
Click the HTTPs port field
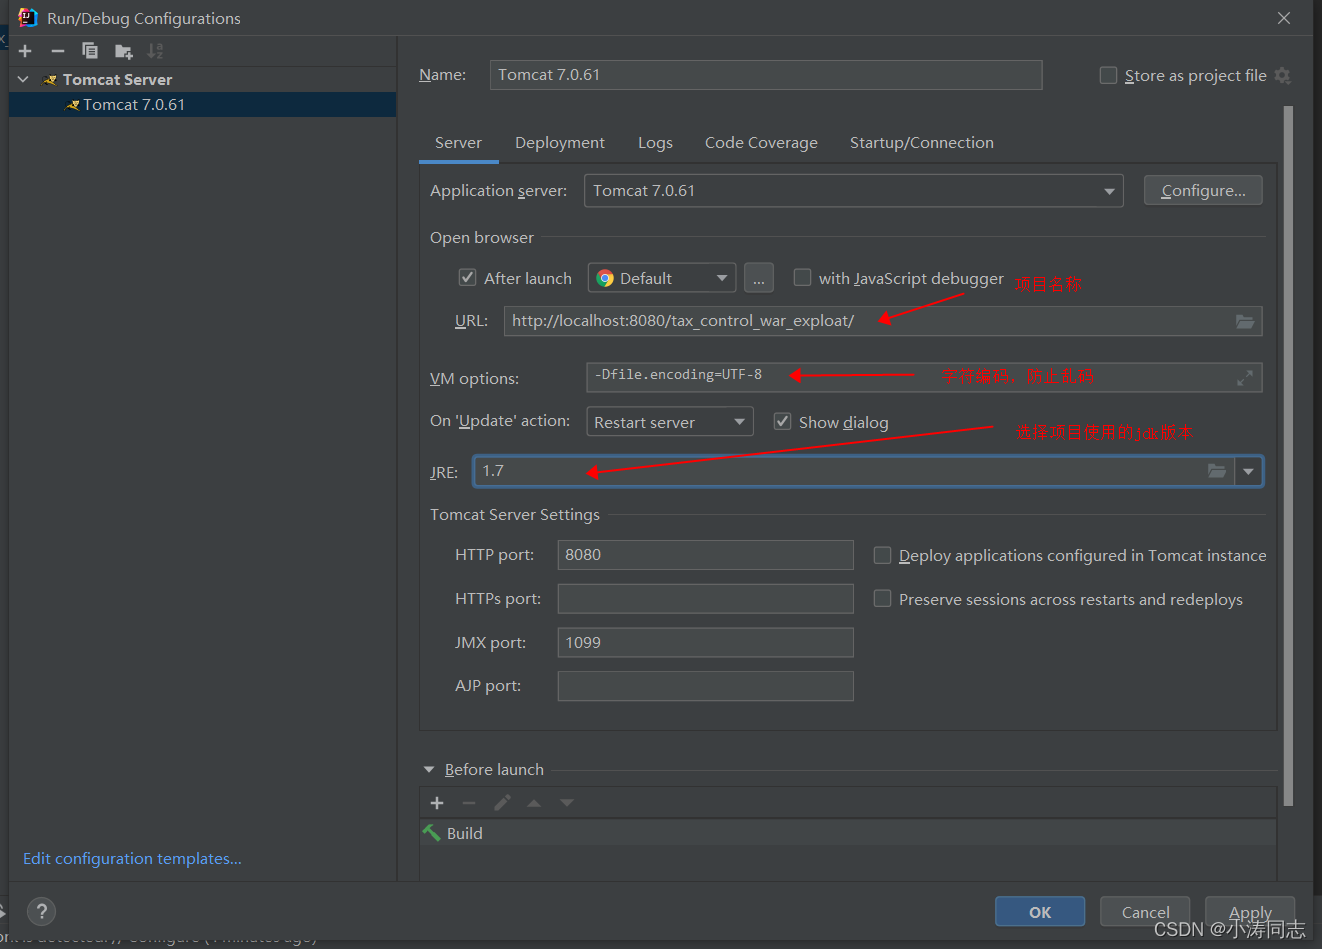point(705,599)
